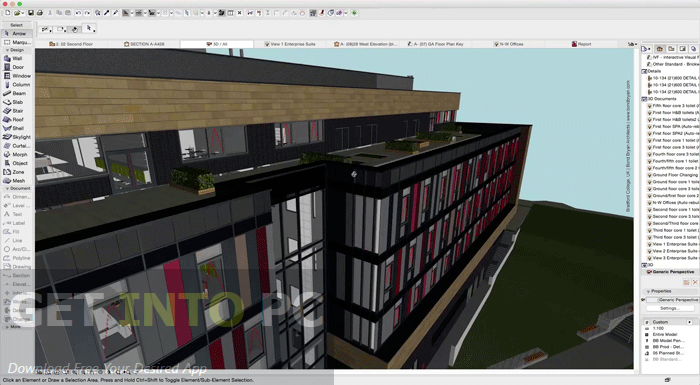
Task: Select the Mesh tool
Action: point(17,181)
